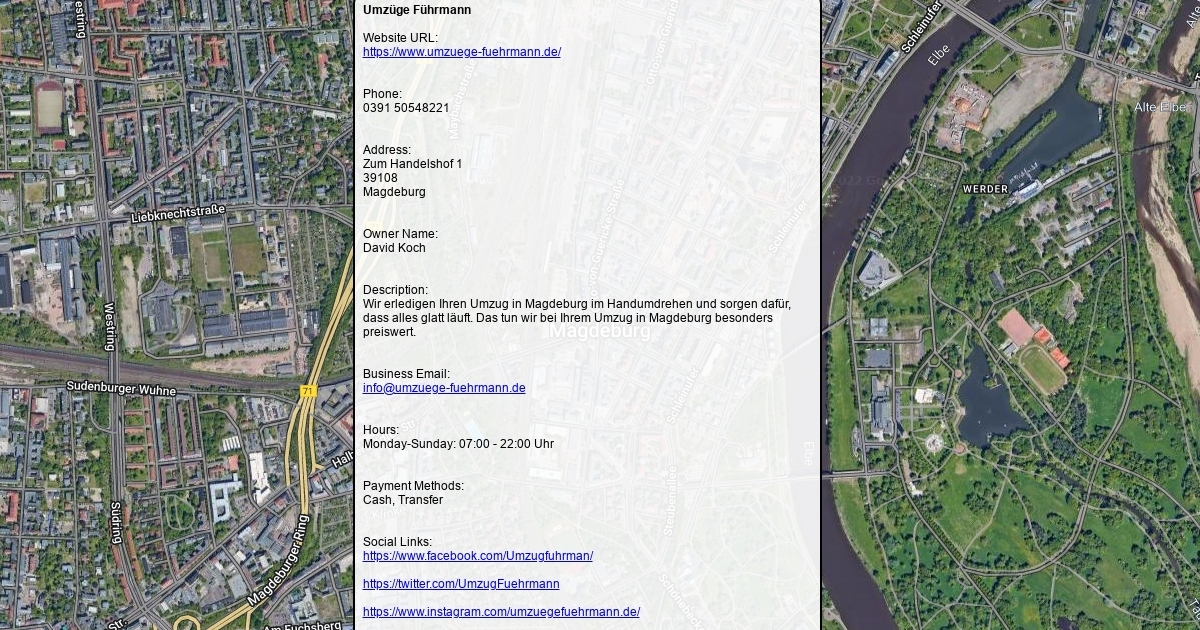This screenshot has height=630, width=1200.
Task: Open the Facebook Umzugfuhrman link
Action: click(478, 556)
